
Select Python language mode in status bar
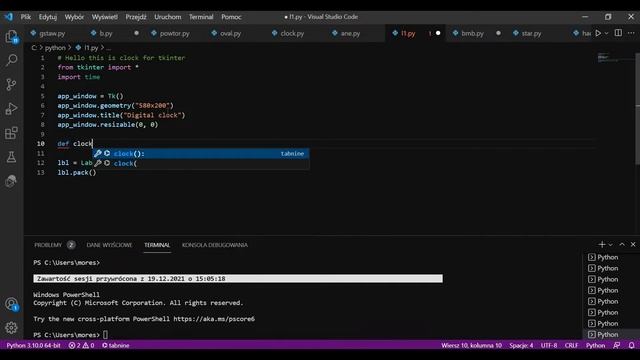596,345
